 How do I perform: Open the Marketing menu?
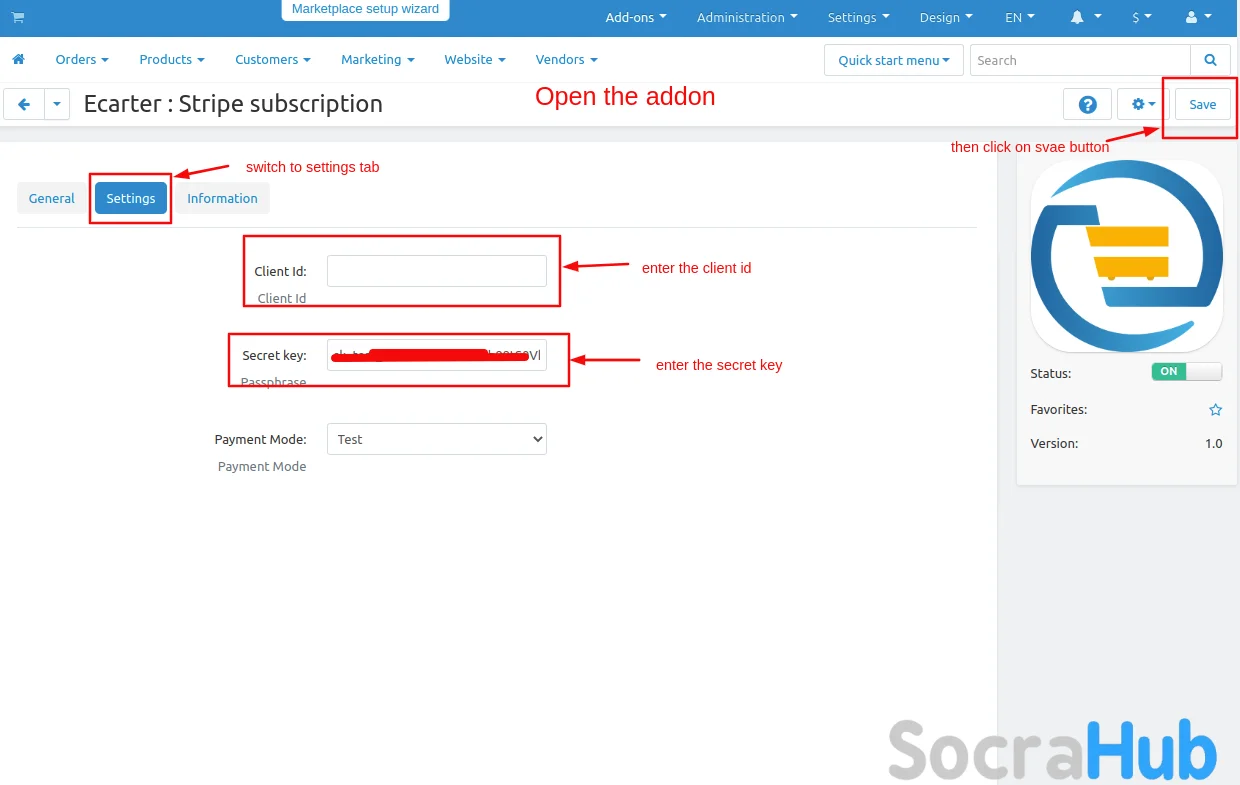pyautogui.click(x=378, y=59)
